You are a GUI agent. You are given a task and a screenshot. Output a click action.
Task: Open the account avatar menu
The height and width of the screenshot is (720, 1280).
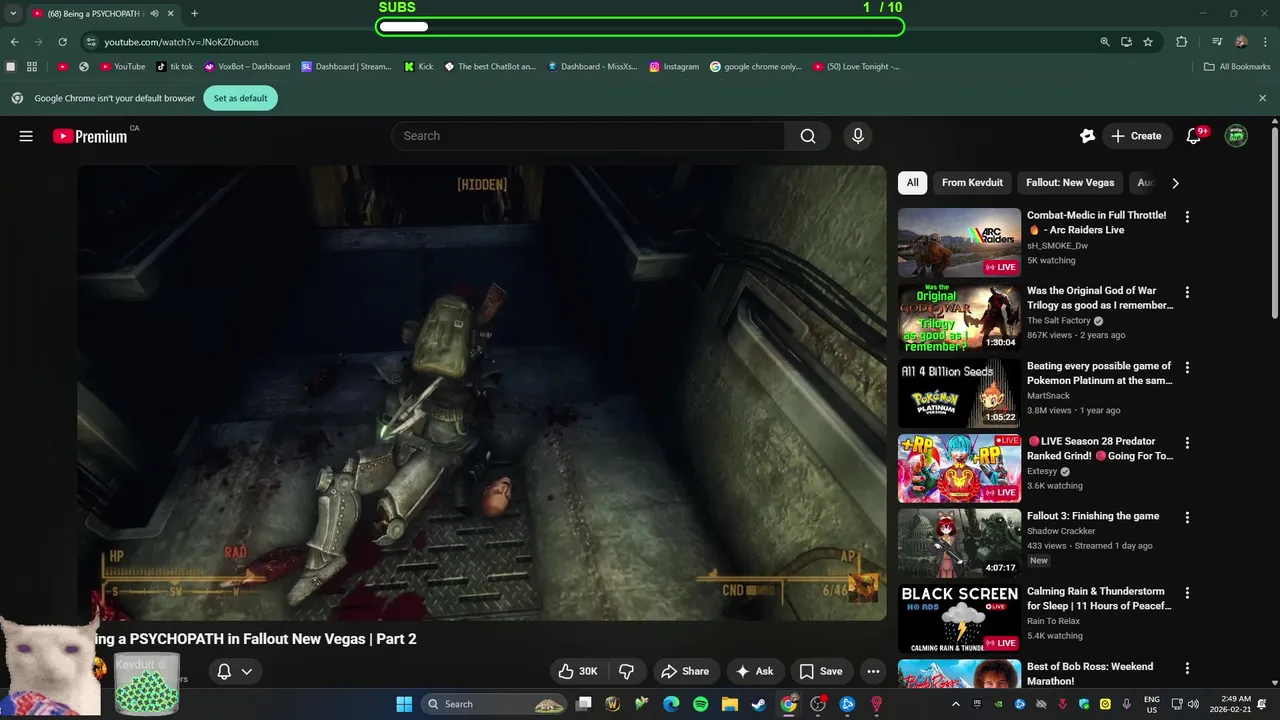(1237, 136)
